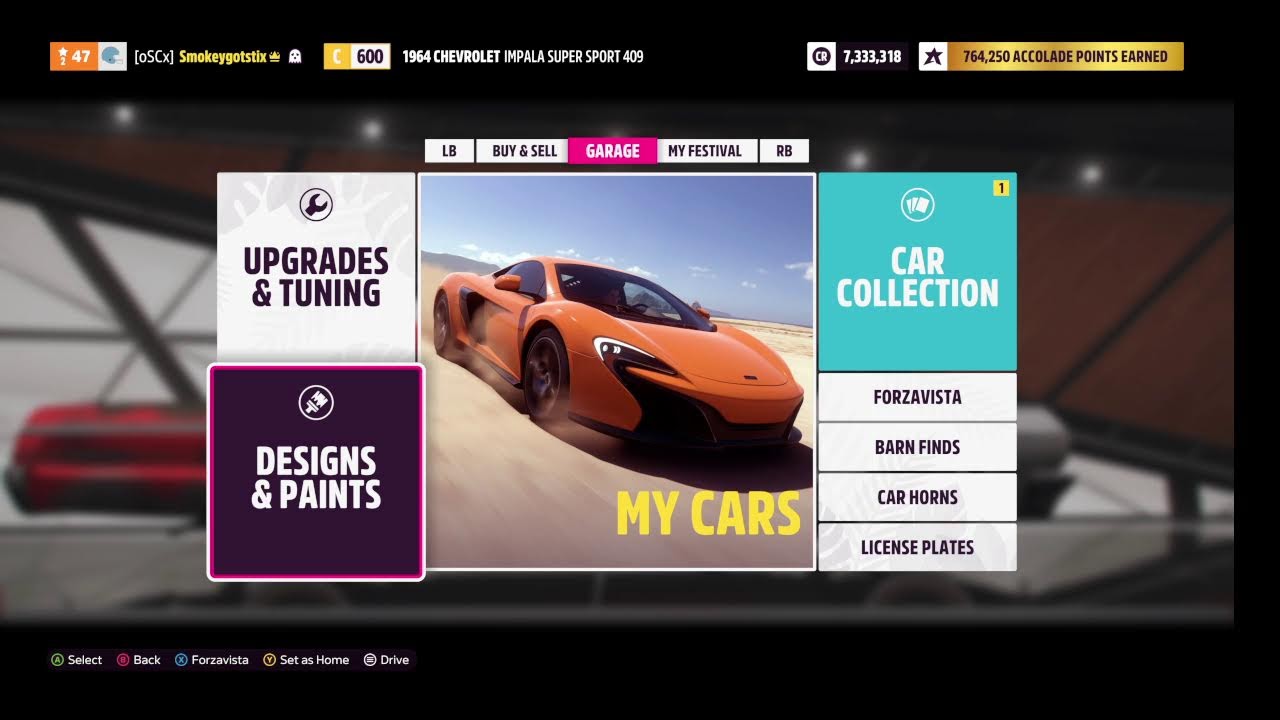Switch to the Buy & Sell tab
The width and height of the screenshot is (1280, 720).
524,151
